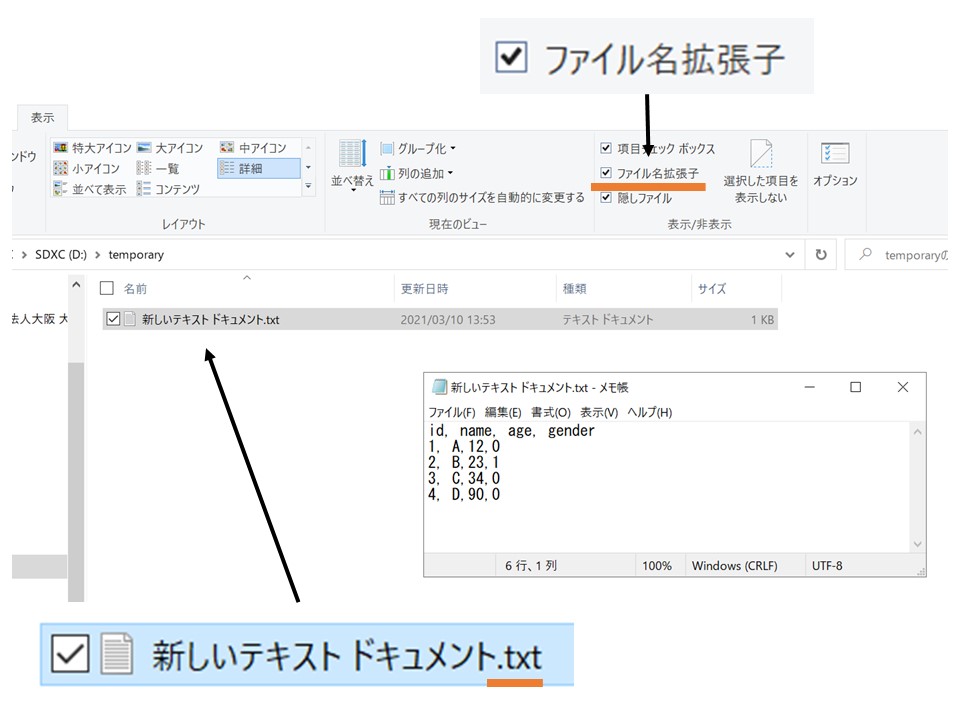Switch to 大アイコン view

click(x=144, y=148)
